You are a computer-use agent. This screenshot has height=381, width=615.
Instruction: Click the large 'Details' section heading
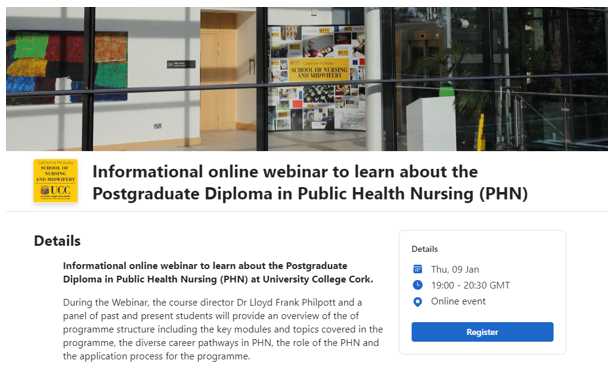(x=57, y=241)
